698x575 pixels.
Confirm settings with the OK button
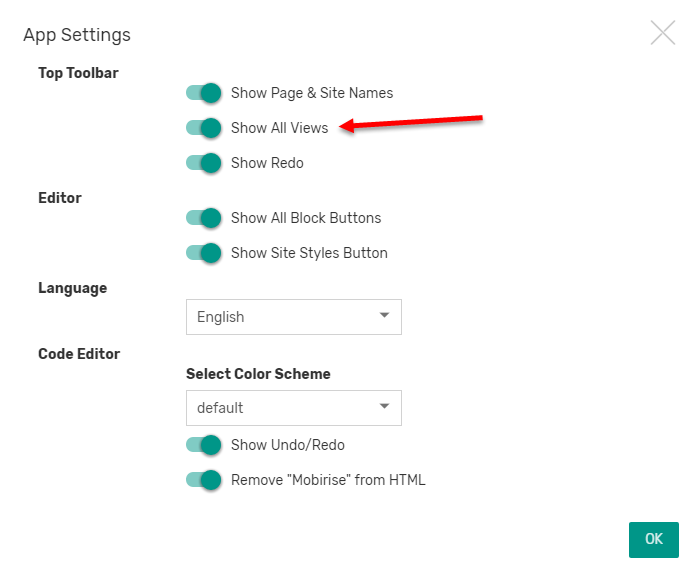[x=653, y=539]
